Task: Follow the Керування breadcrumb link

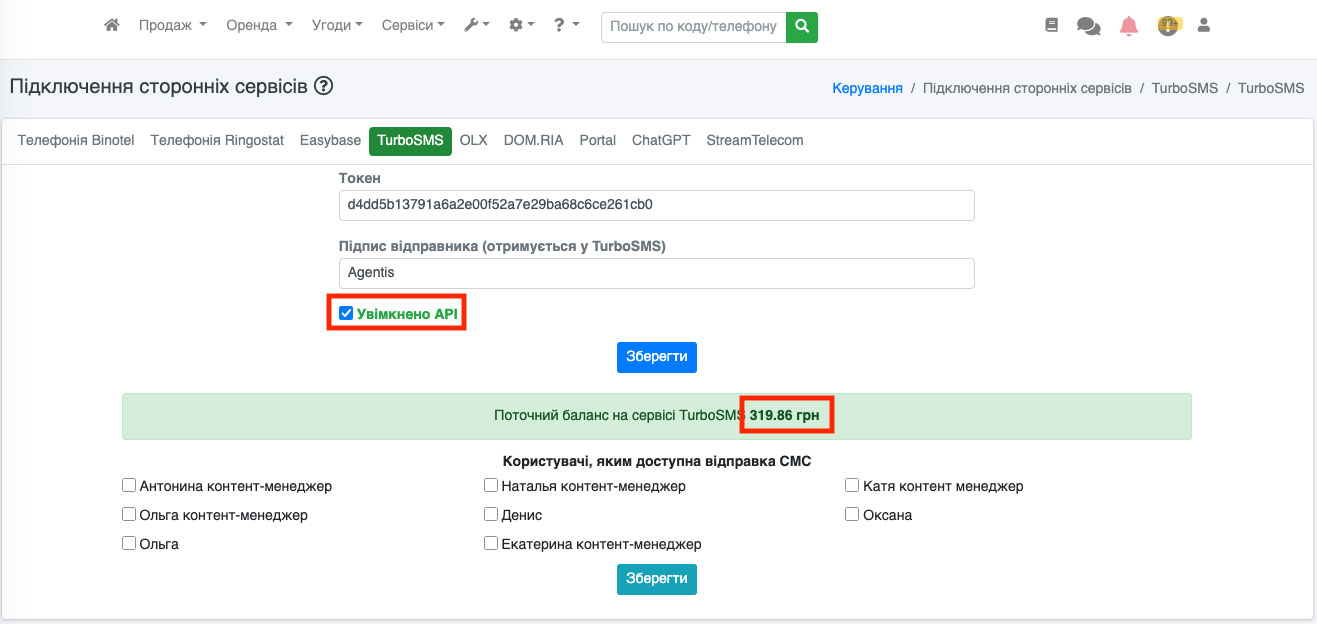Action: tap(867, 88)
